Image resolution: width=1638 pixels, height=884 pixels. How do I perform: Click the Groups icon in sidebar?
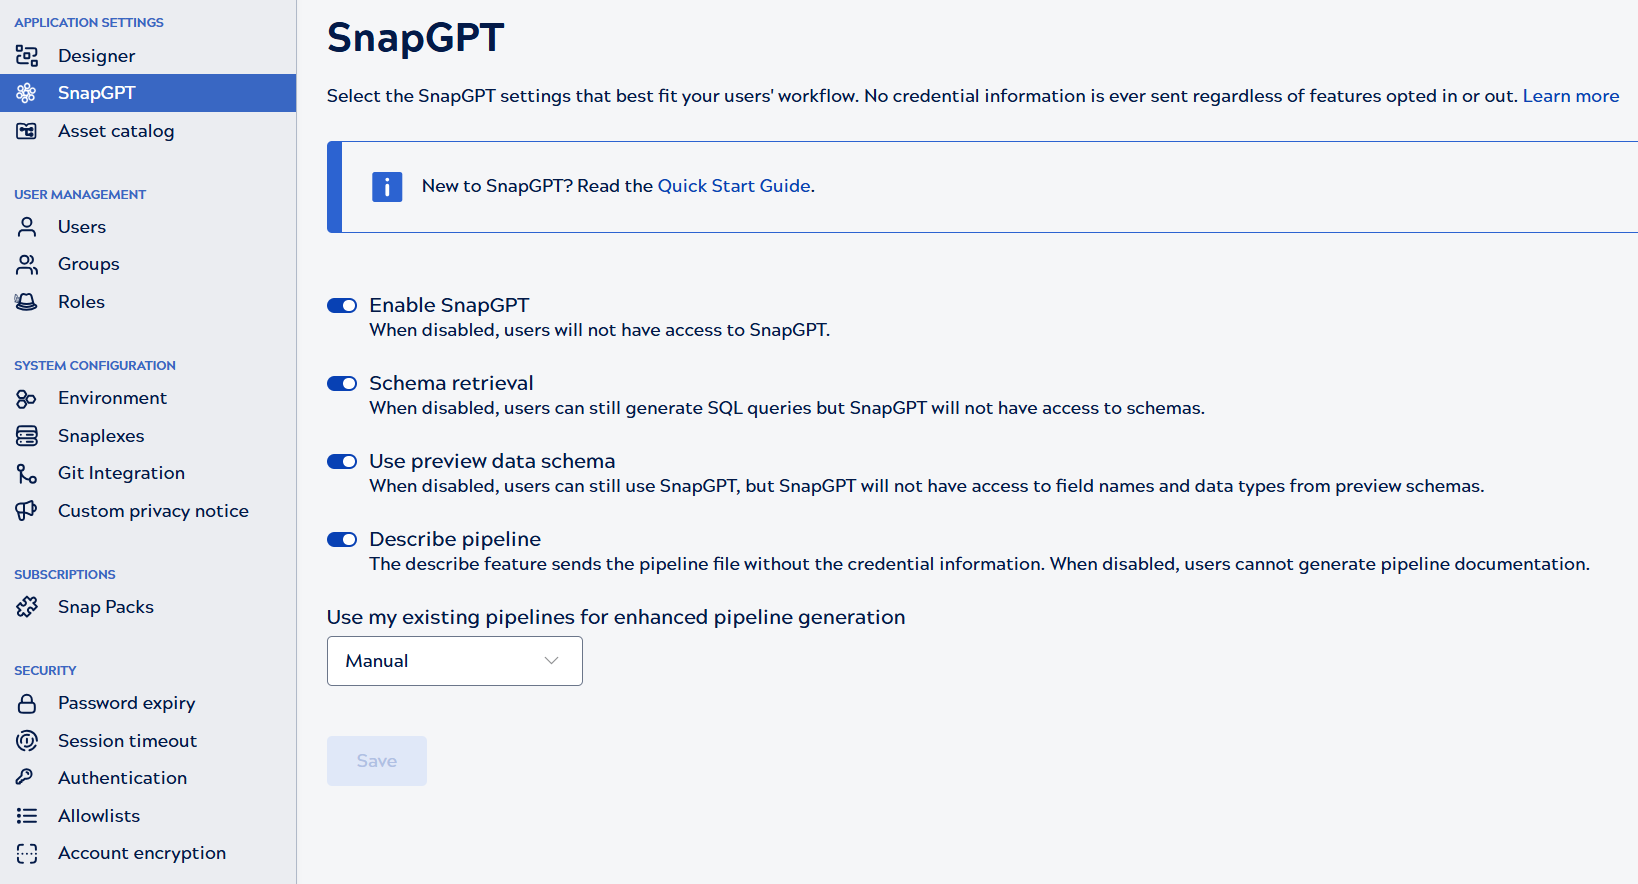tap(26, 263)
